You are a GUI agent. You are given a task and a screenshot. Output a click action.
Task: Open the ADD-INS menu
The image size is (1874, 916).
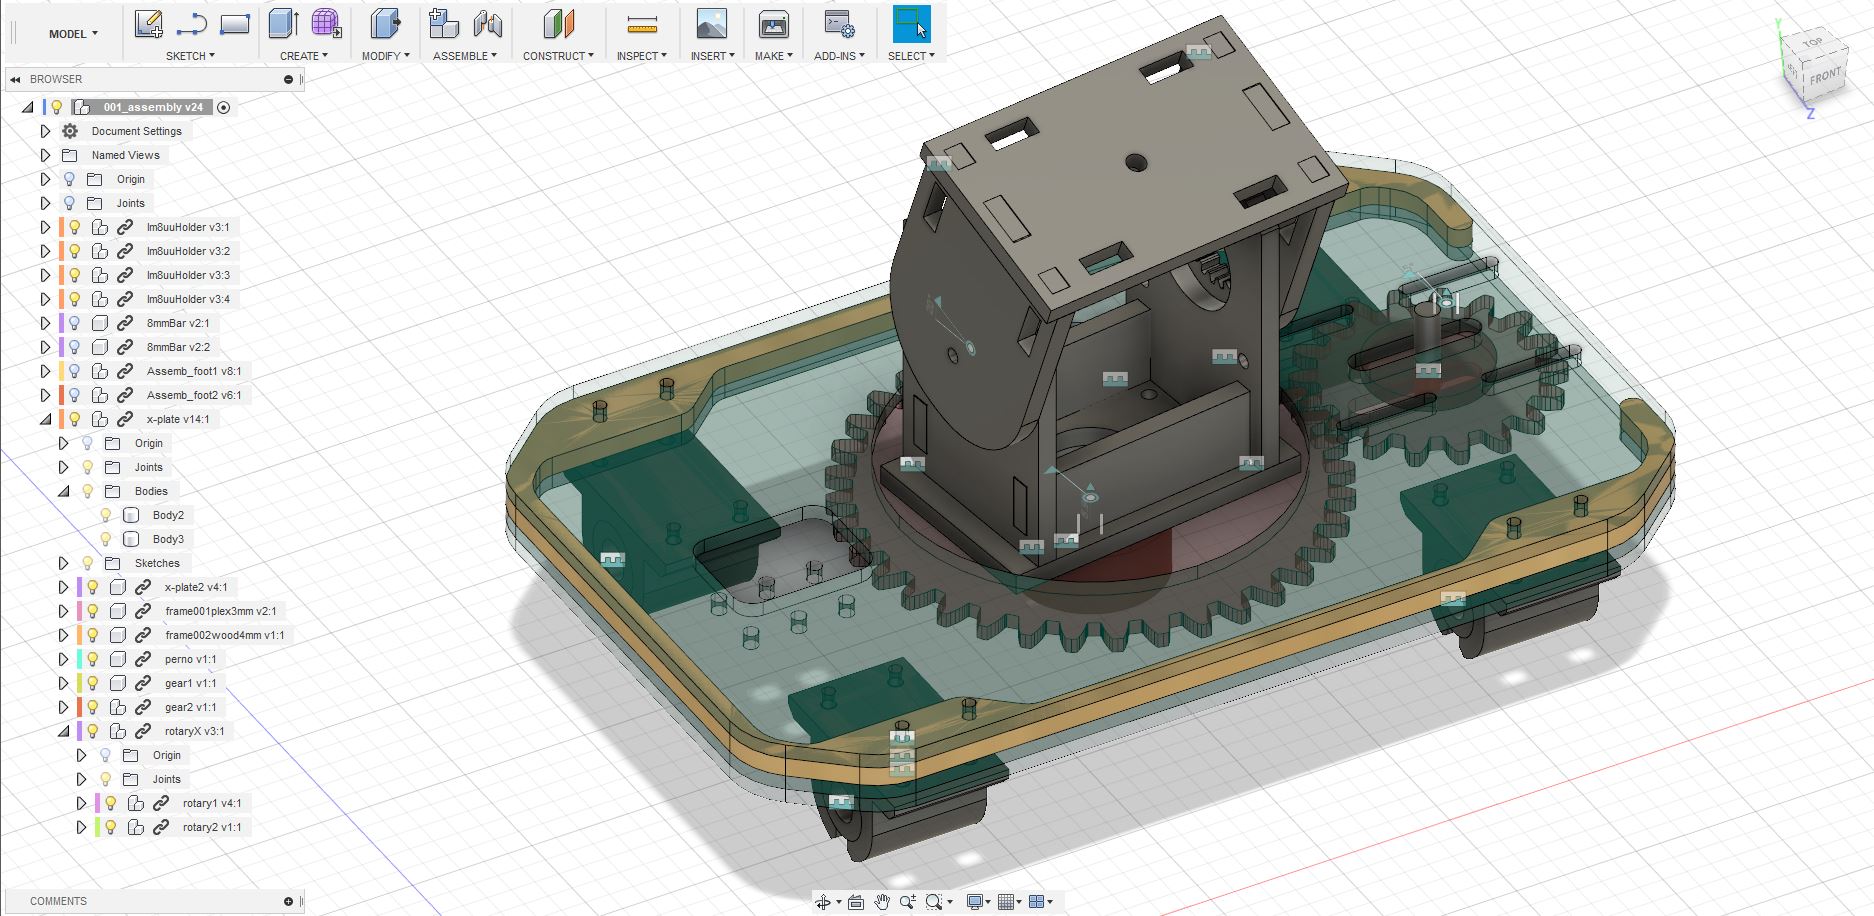point(839,56)
